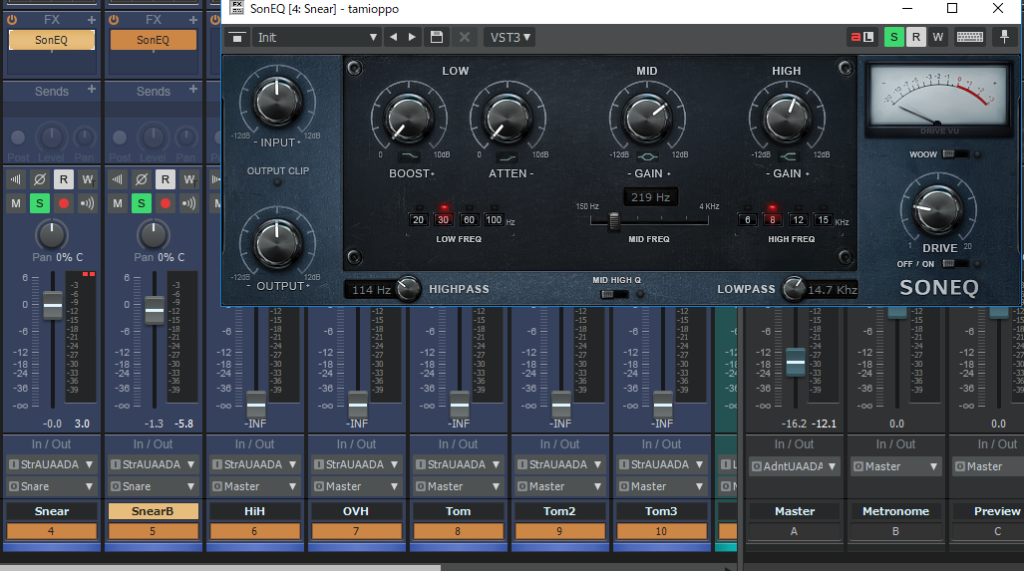
Task: Add a new FX to Snear channel
Action: click(x=92, y=20)
